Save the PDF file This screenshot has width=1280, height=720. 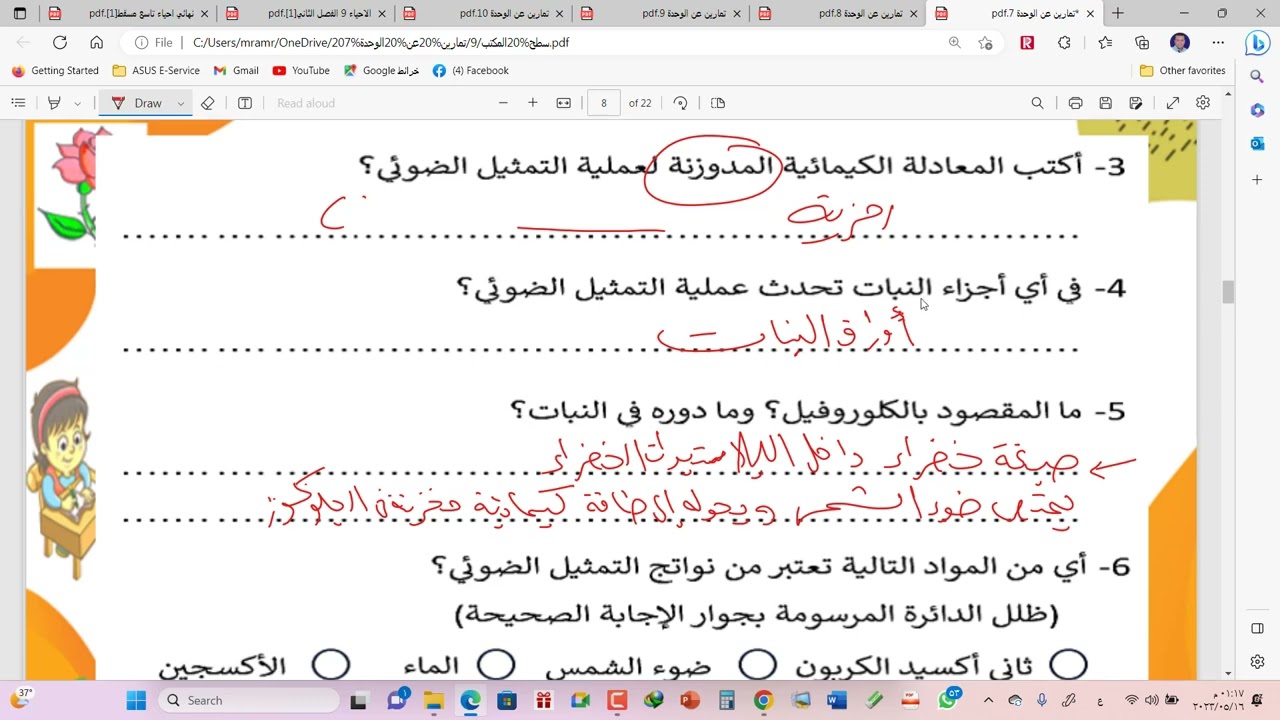pyautogui.click(x=1105, y=103)
